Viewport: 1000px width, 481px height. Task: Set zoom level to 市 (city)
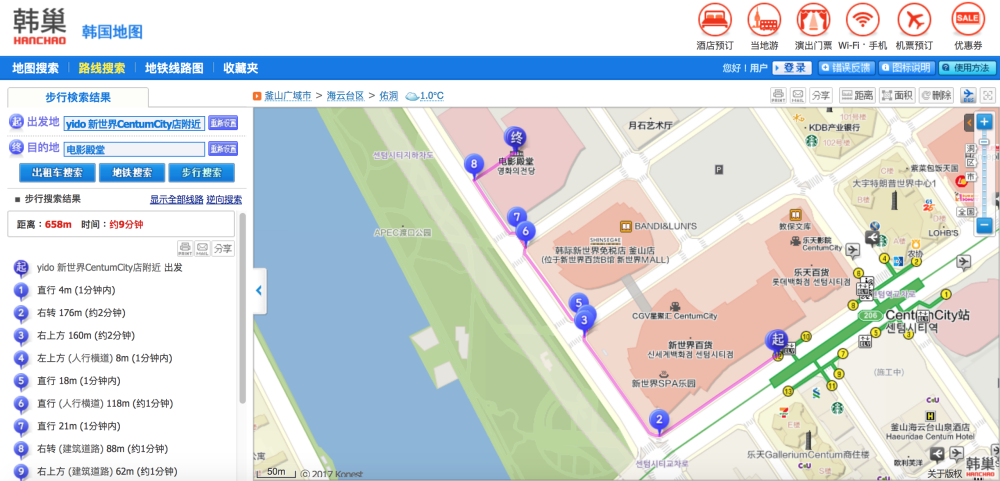pos(971,175)
